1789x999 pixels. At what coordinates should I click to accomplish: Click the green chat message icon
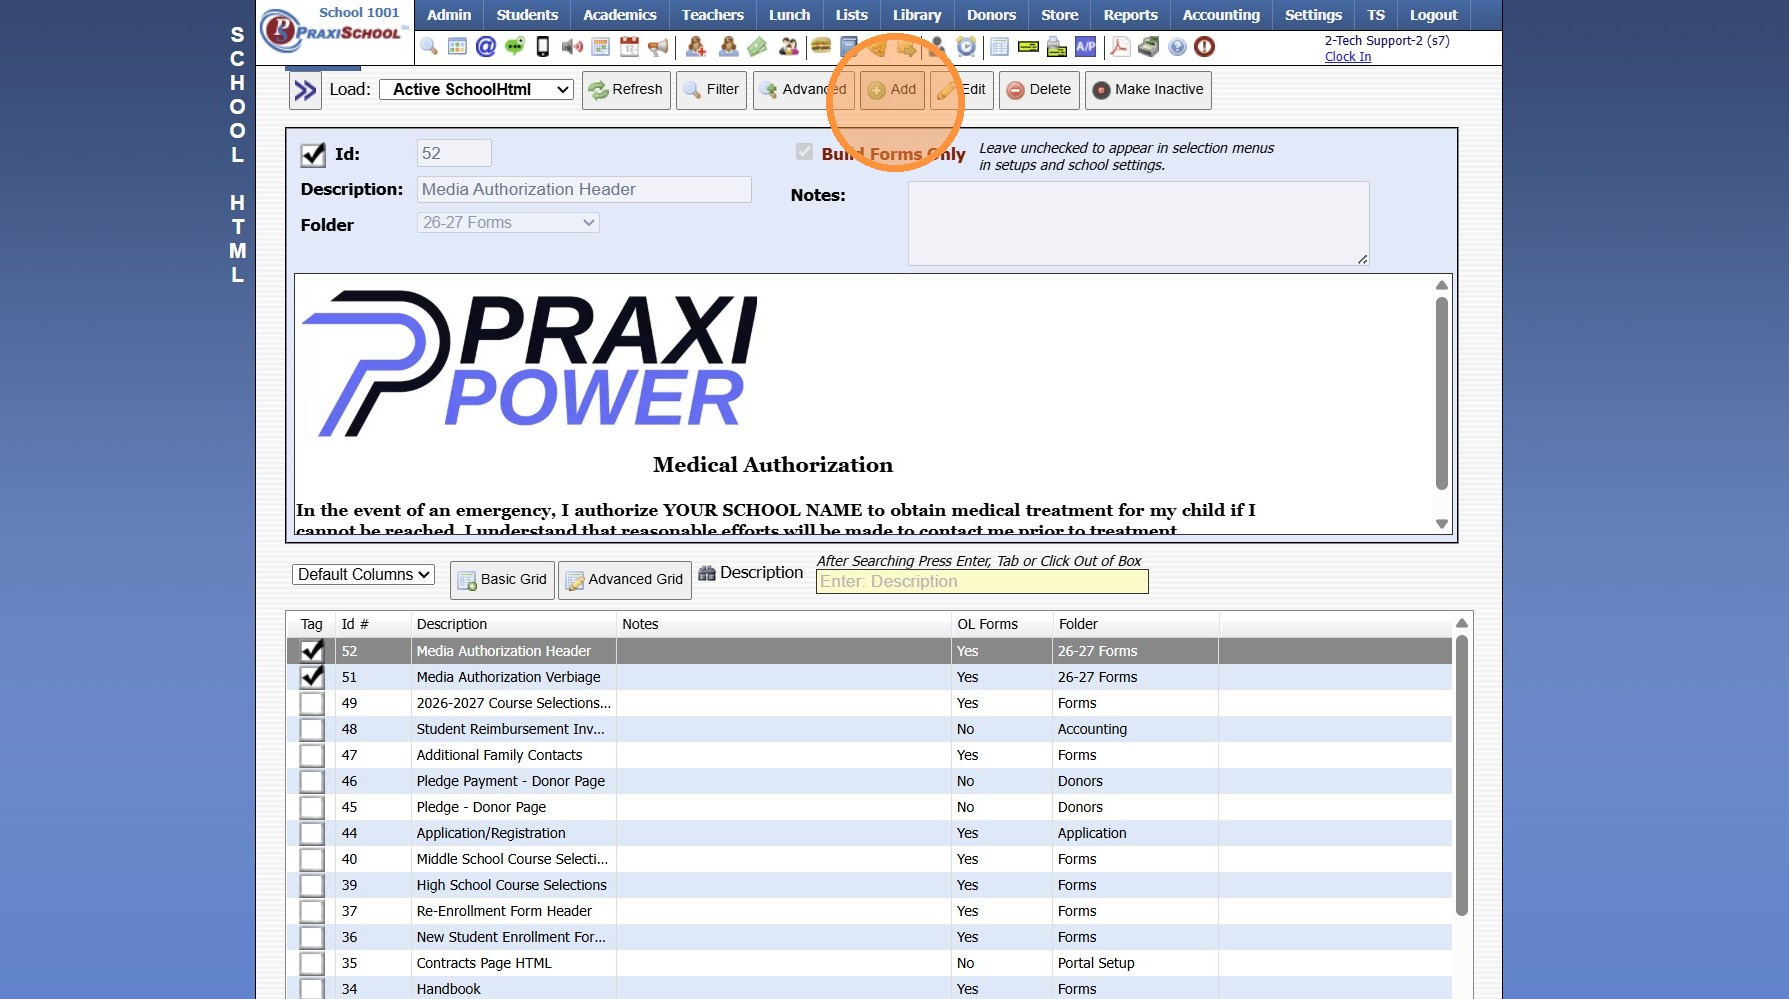(x=514, y=47)
